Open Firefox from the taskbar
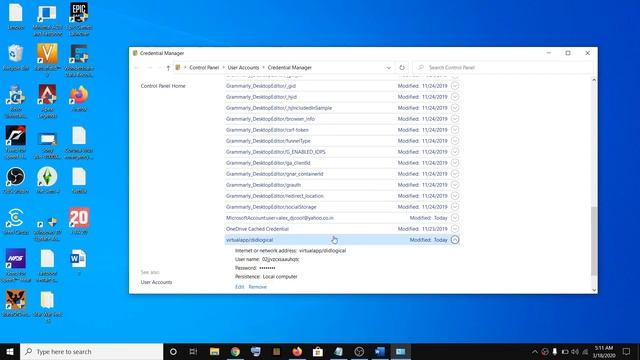This screenshot has height=360, width=640. click(x=297, y=351)
